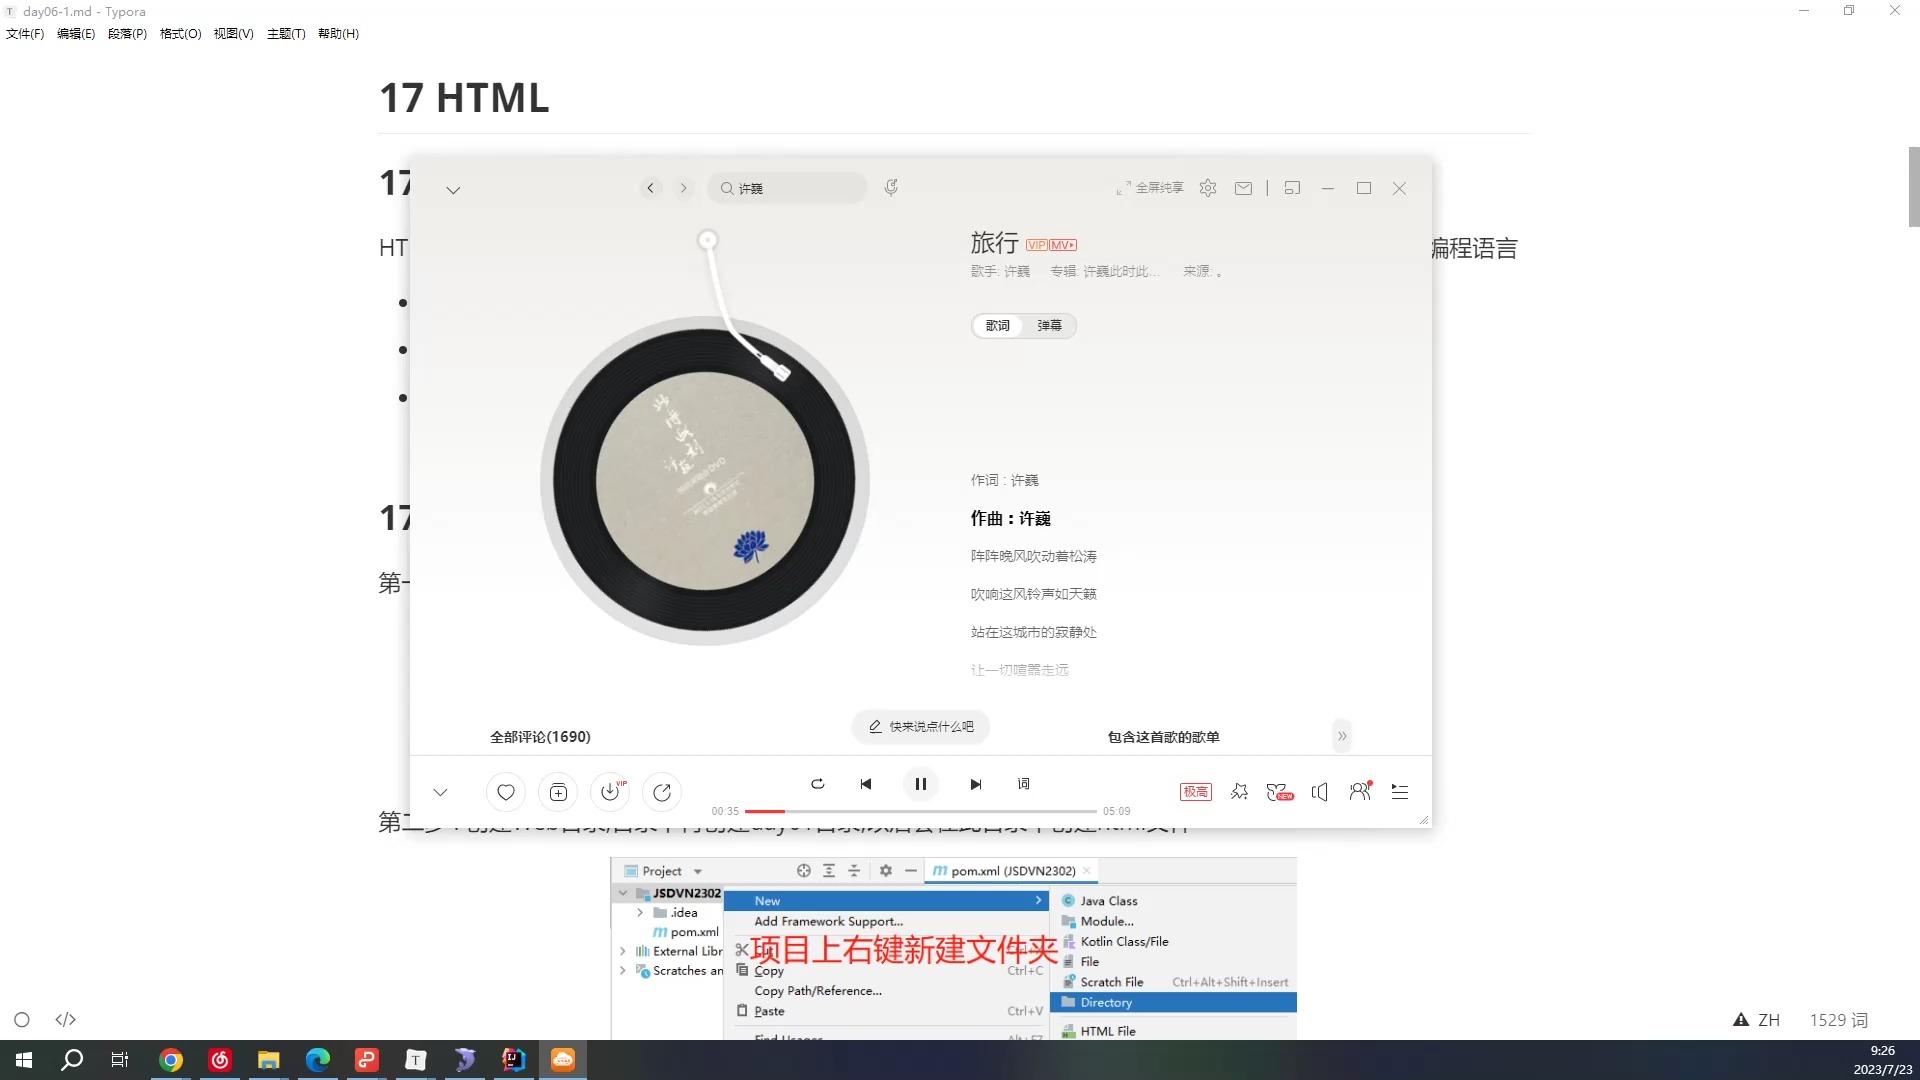Click the Typora taskbar icon
Screen dimensions: 1920x1080
pyautogui.click(x=415, y=1059)
